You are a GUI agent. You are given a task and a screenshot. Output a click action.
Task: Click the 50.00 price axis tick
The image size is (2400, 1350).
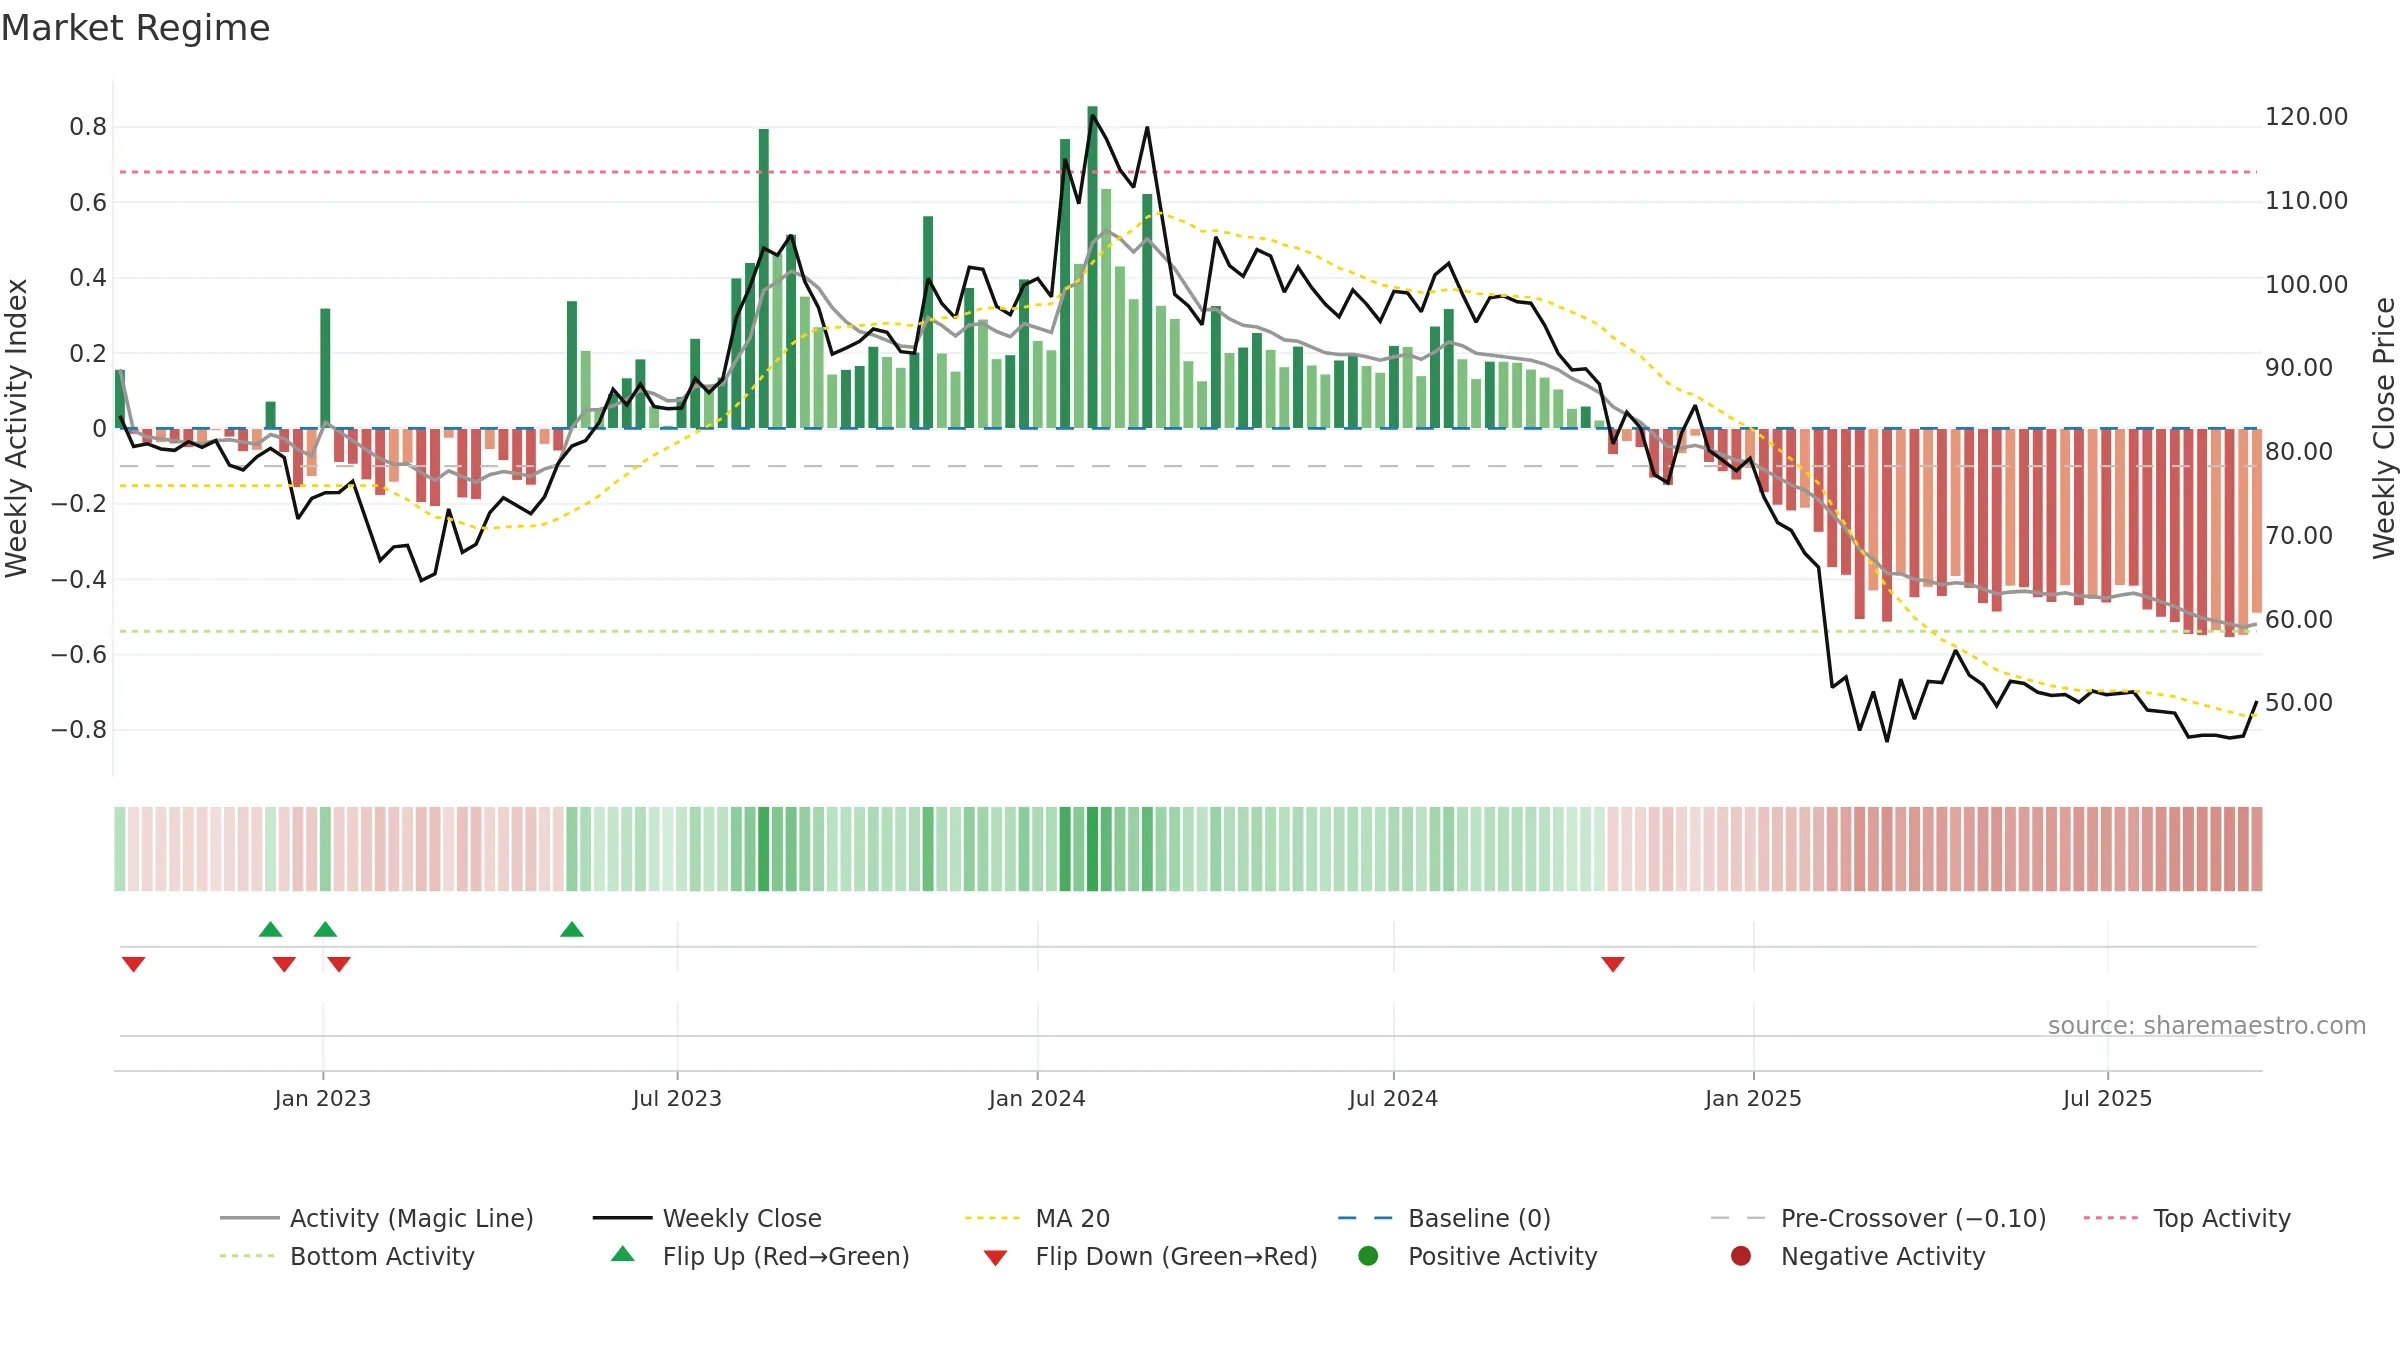point(2299,703)
